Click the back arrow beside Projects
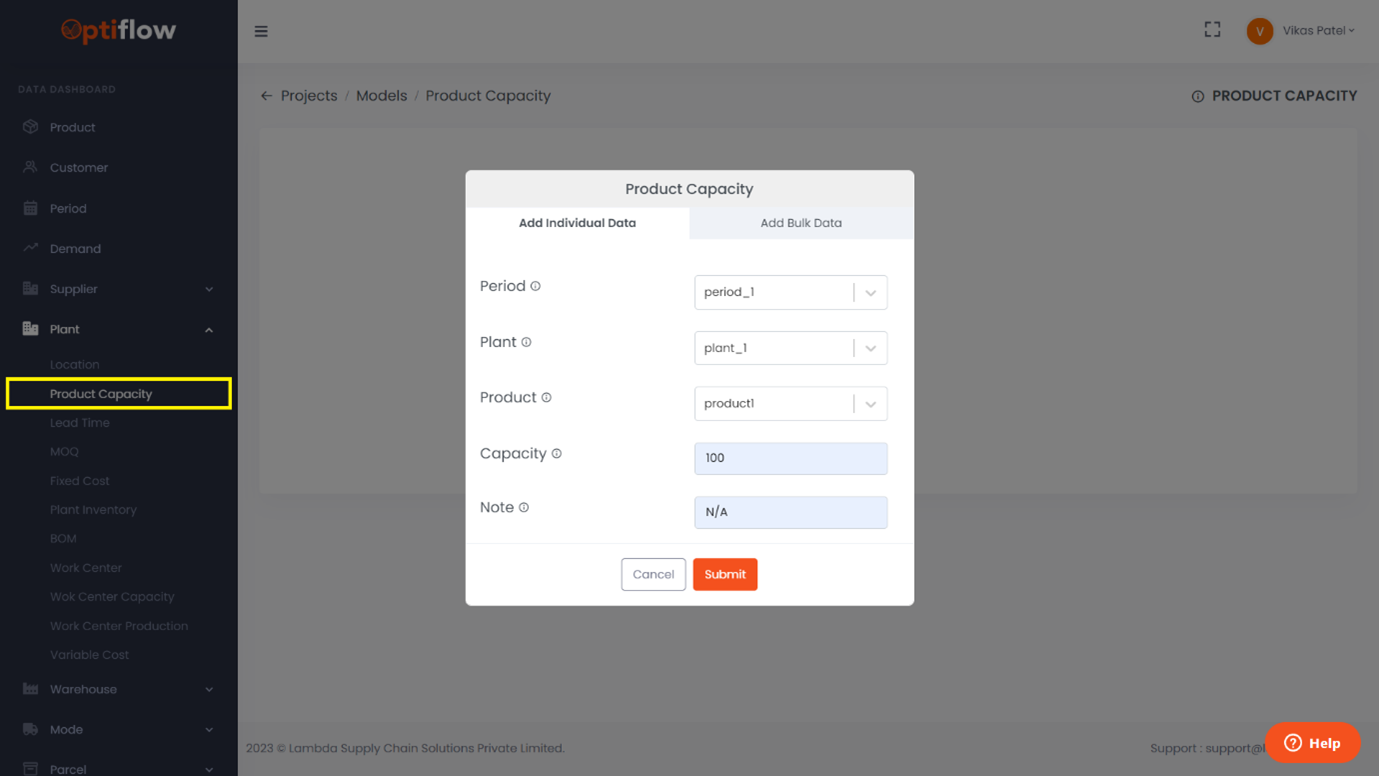The width and height of the screenshot is (1379, 776). click(x=266, y=96)
